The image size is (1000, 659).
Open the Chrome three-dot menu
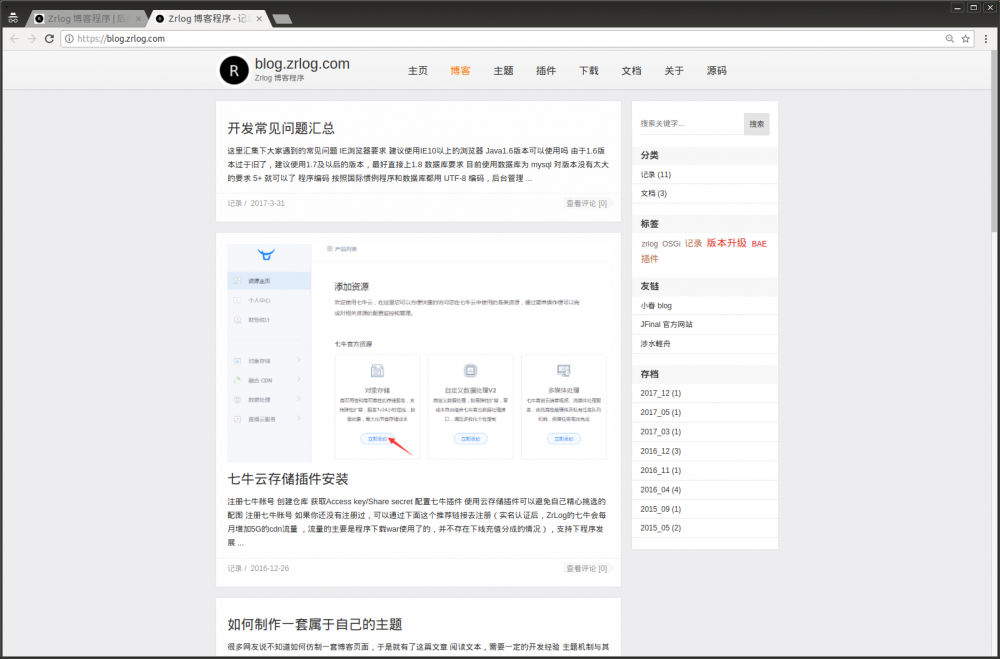986,39
